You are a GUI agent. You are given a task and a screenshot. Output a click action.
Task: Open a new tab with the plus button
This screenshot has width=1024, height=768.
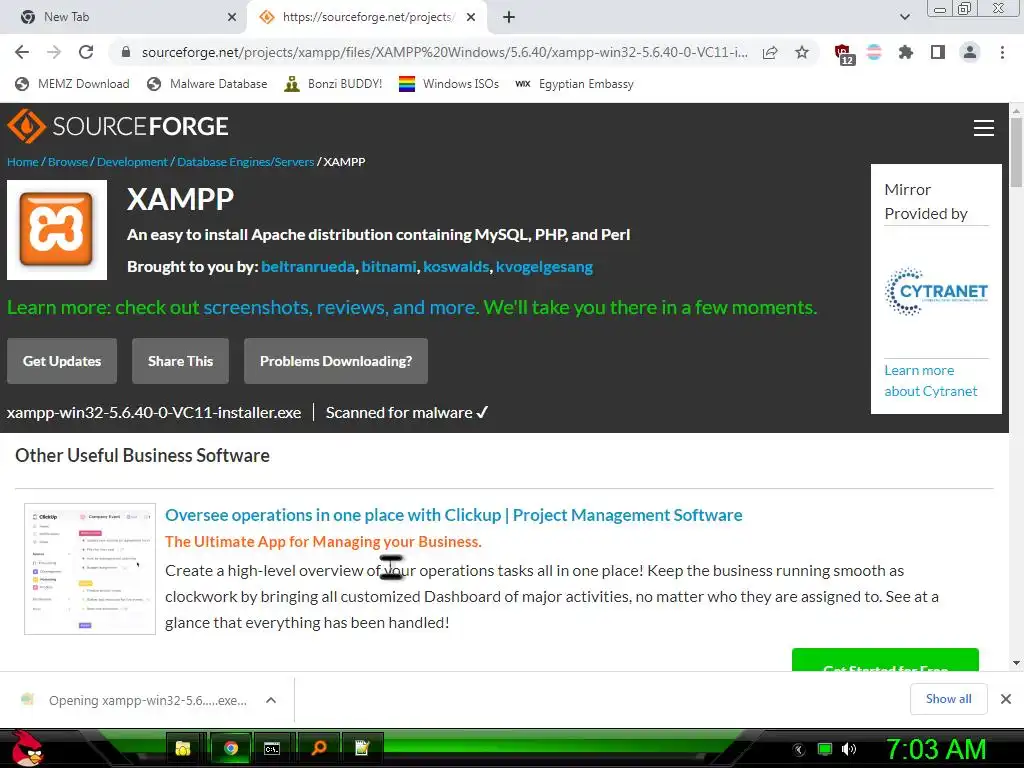coord(509,17)
